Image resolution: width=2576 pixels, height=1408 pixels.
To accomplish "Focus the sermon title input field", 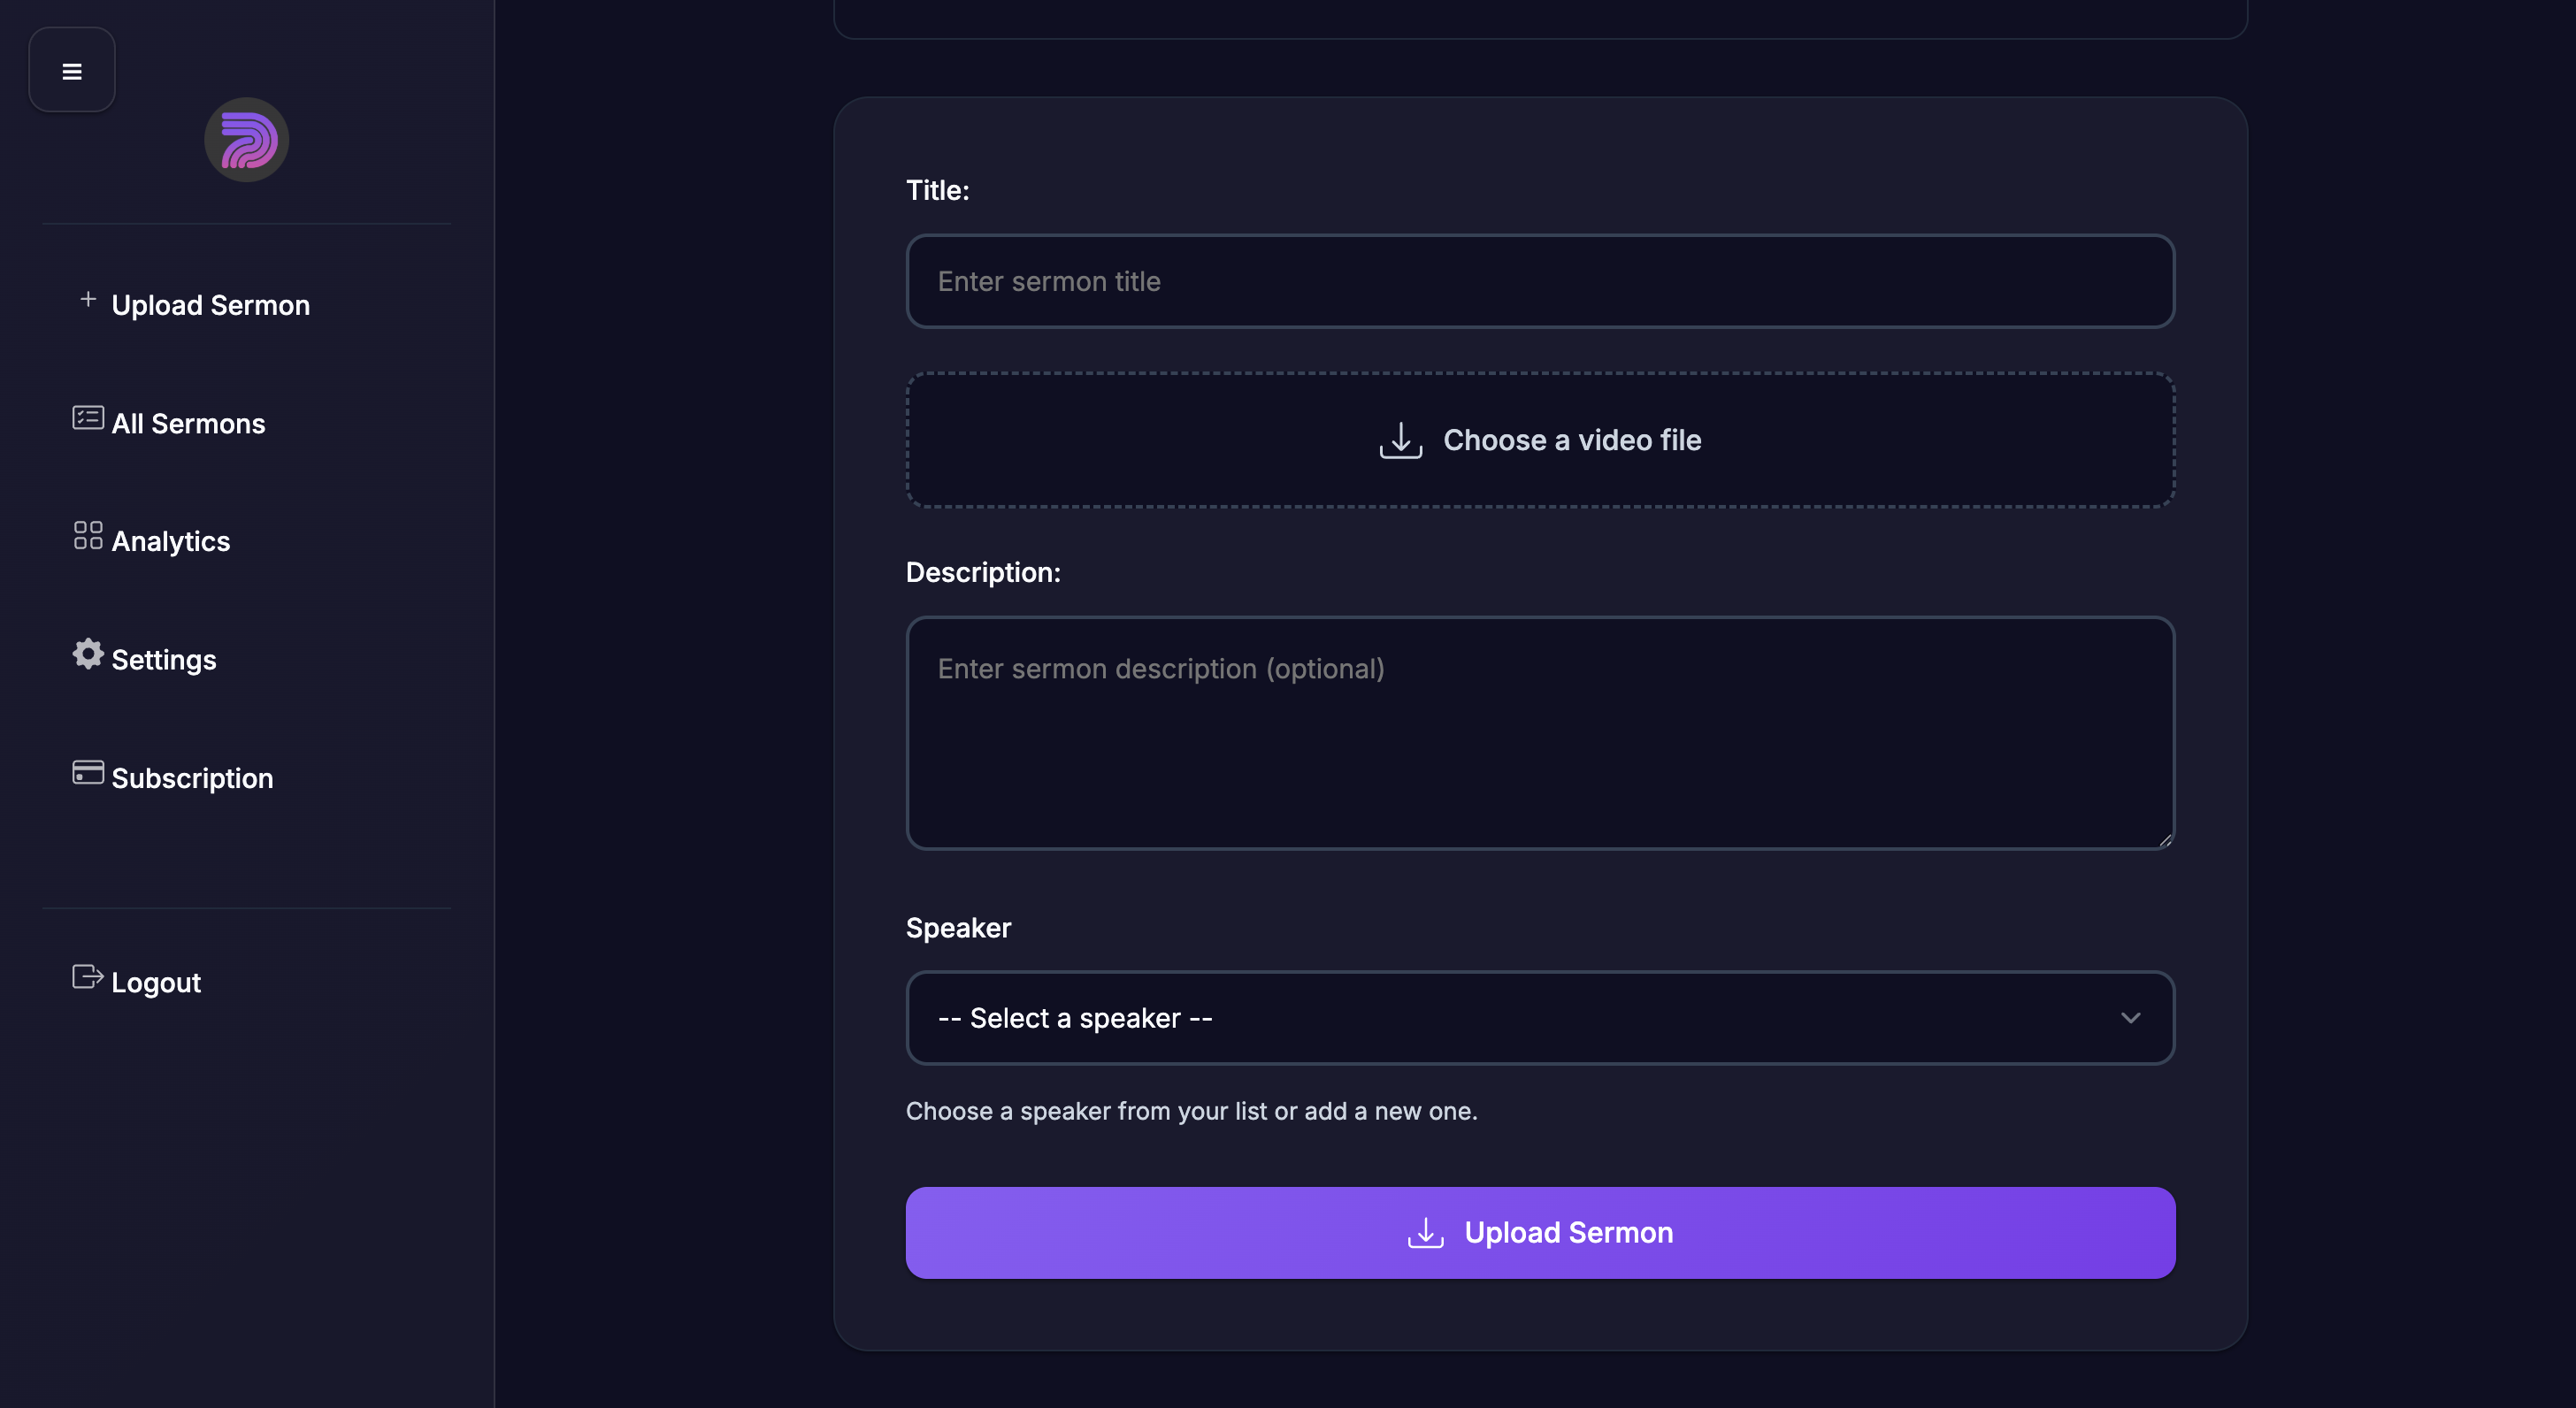I will tap(1540, 282).
